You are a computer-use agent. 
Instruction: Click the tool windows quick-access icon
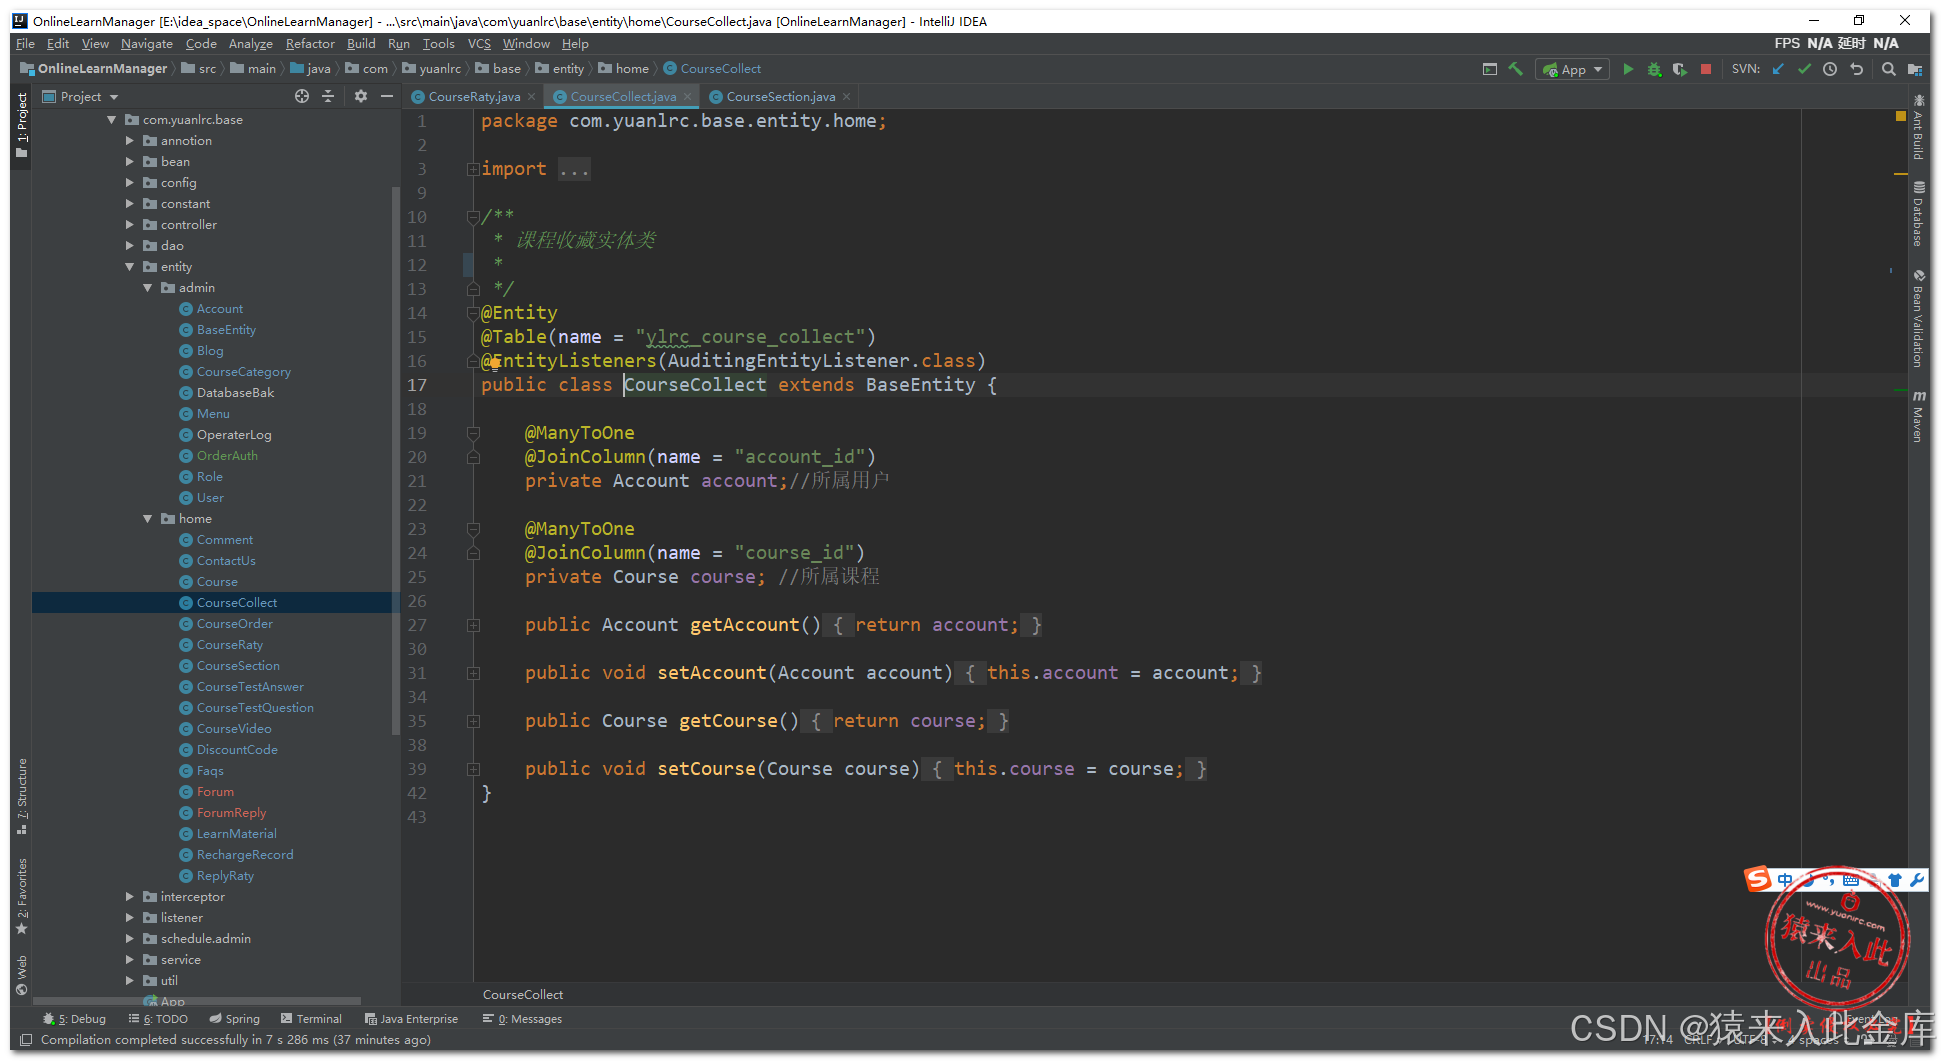pos(26,1040)
